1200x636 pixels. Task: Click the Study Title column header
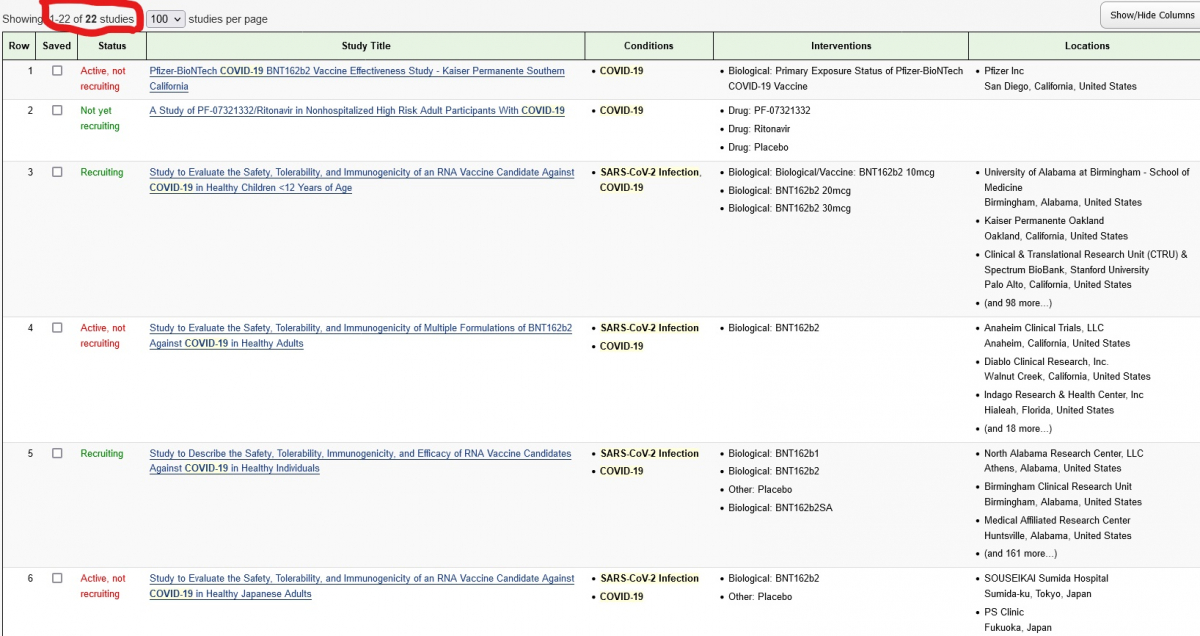tap(365, 46)
